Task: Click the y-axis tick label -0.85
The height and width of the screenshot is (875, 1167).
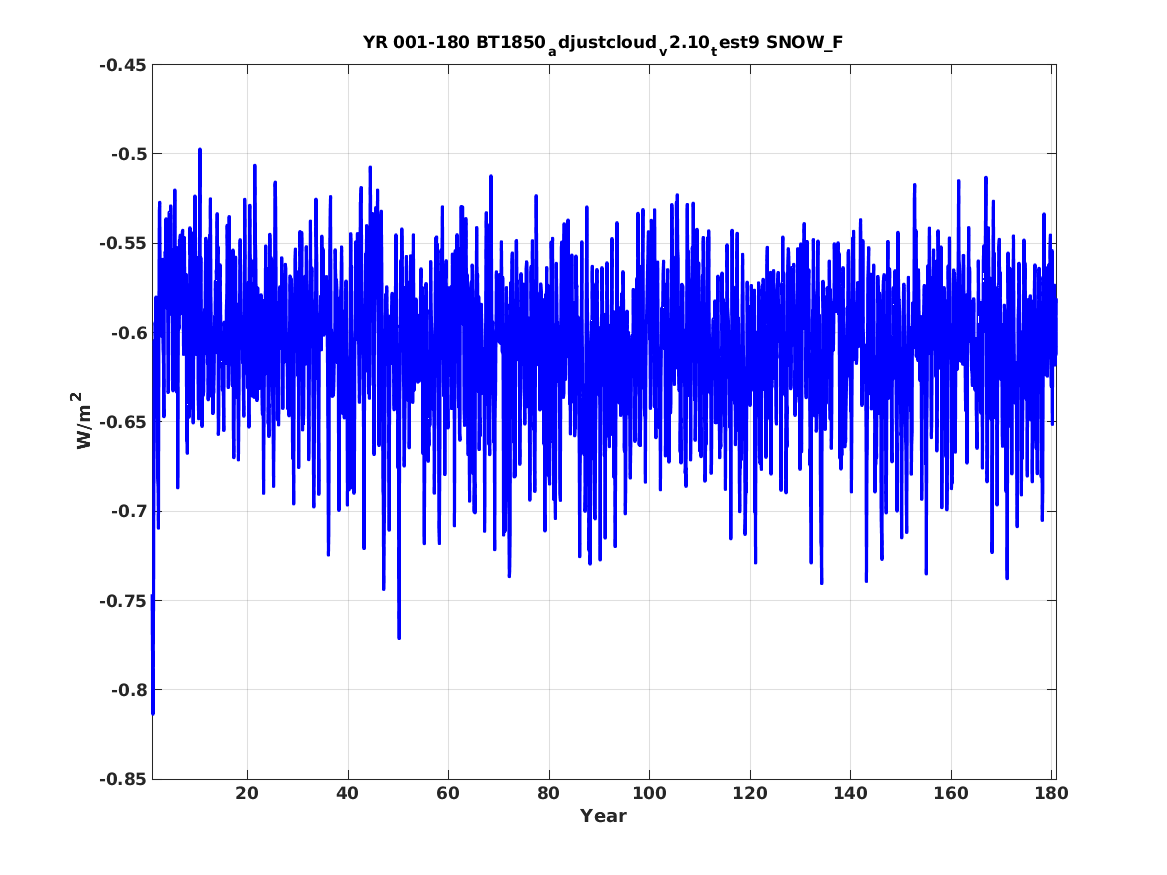Action: [123, 779]
